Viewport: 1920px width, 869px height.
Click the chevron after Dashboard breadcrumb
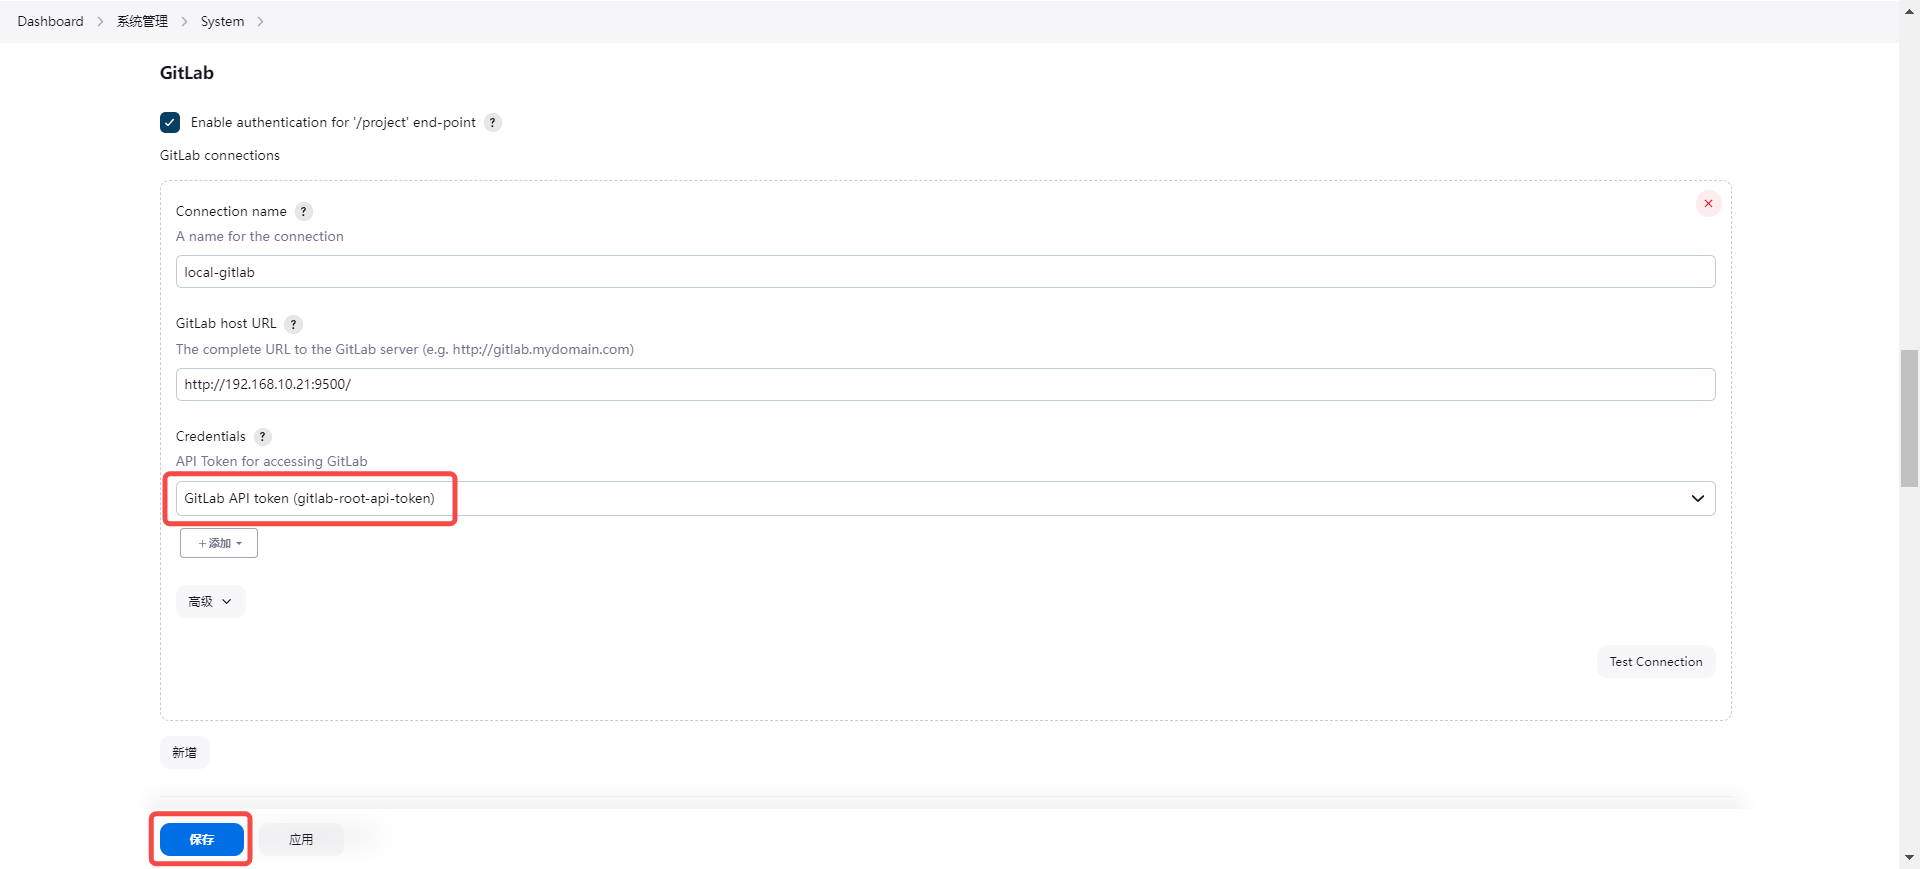click(100, 22)
